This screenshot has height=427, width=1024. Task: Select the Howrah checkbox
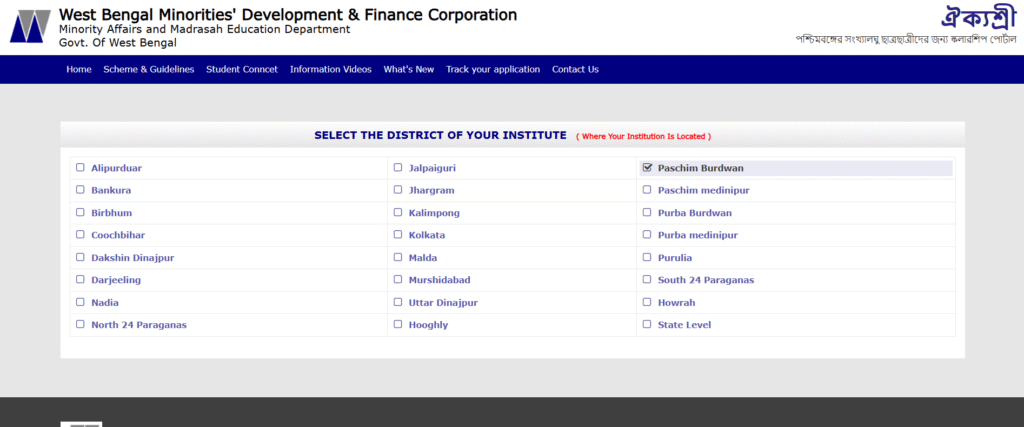pos(647,302)
